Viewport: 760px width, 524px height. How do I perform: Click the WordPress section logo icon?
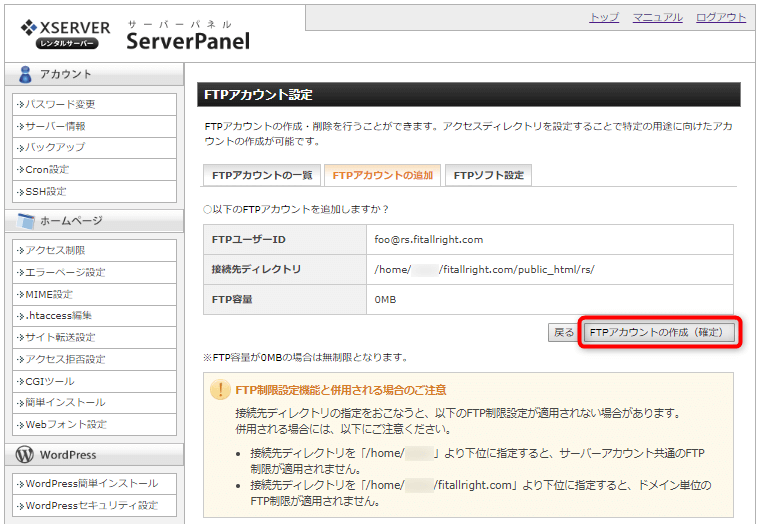point(25,455)
